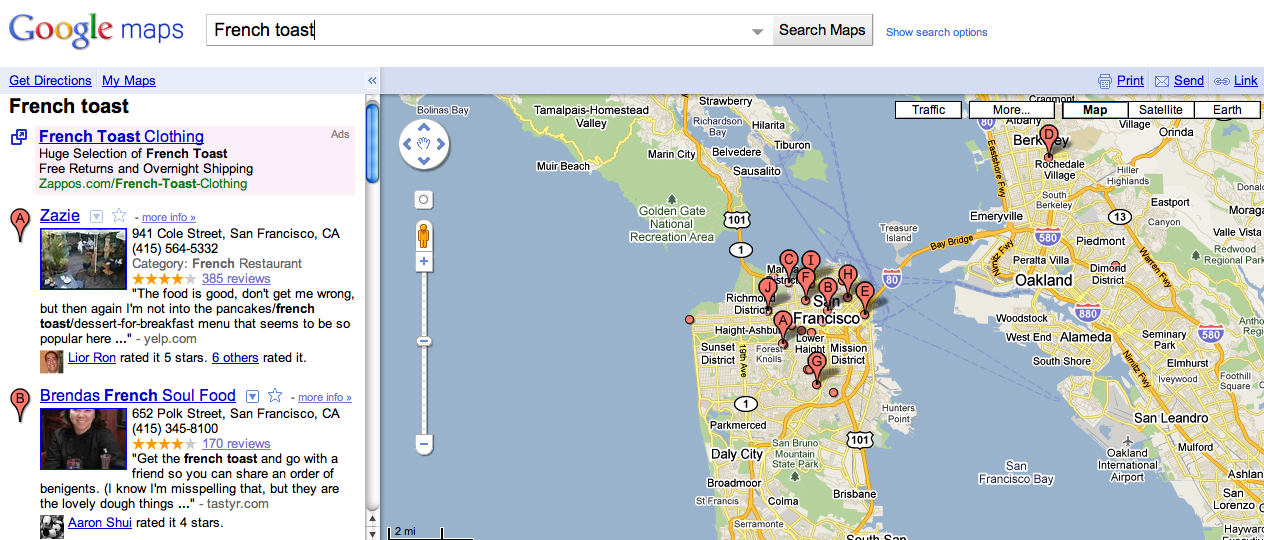The height and width of the screenshot is (540, 1264).
Task: Click the Search Maps button
Action: pyautogui.click(x=822, y=30)
